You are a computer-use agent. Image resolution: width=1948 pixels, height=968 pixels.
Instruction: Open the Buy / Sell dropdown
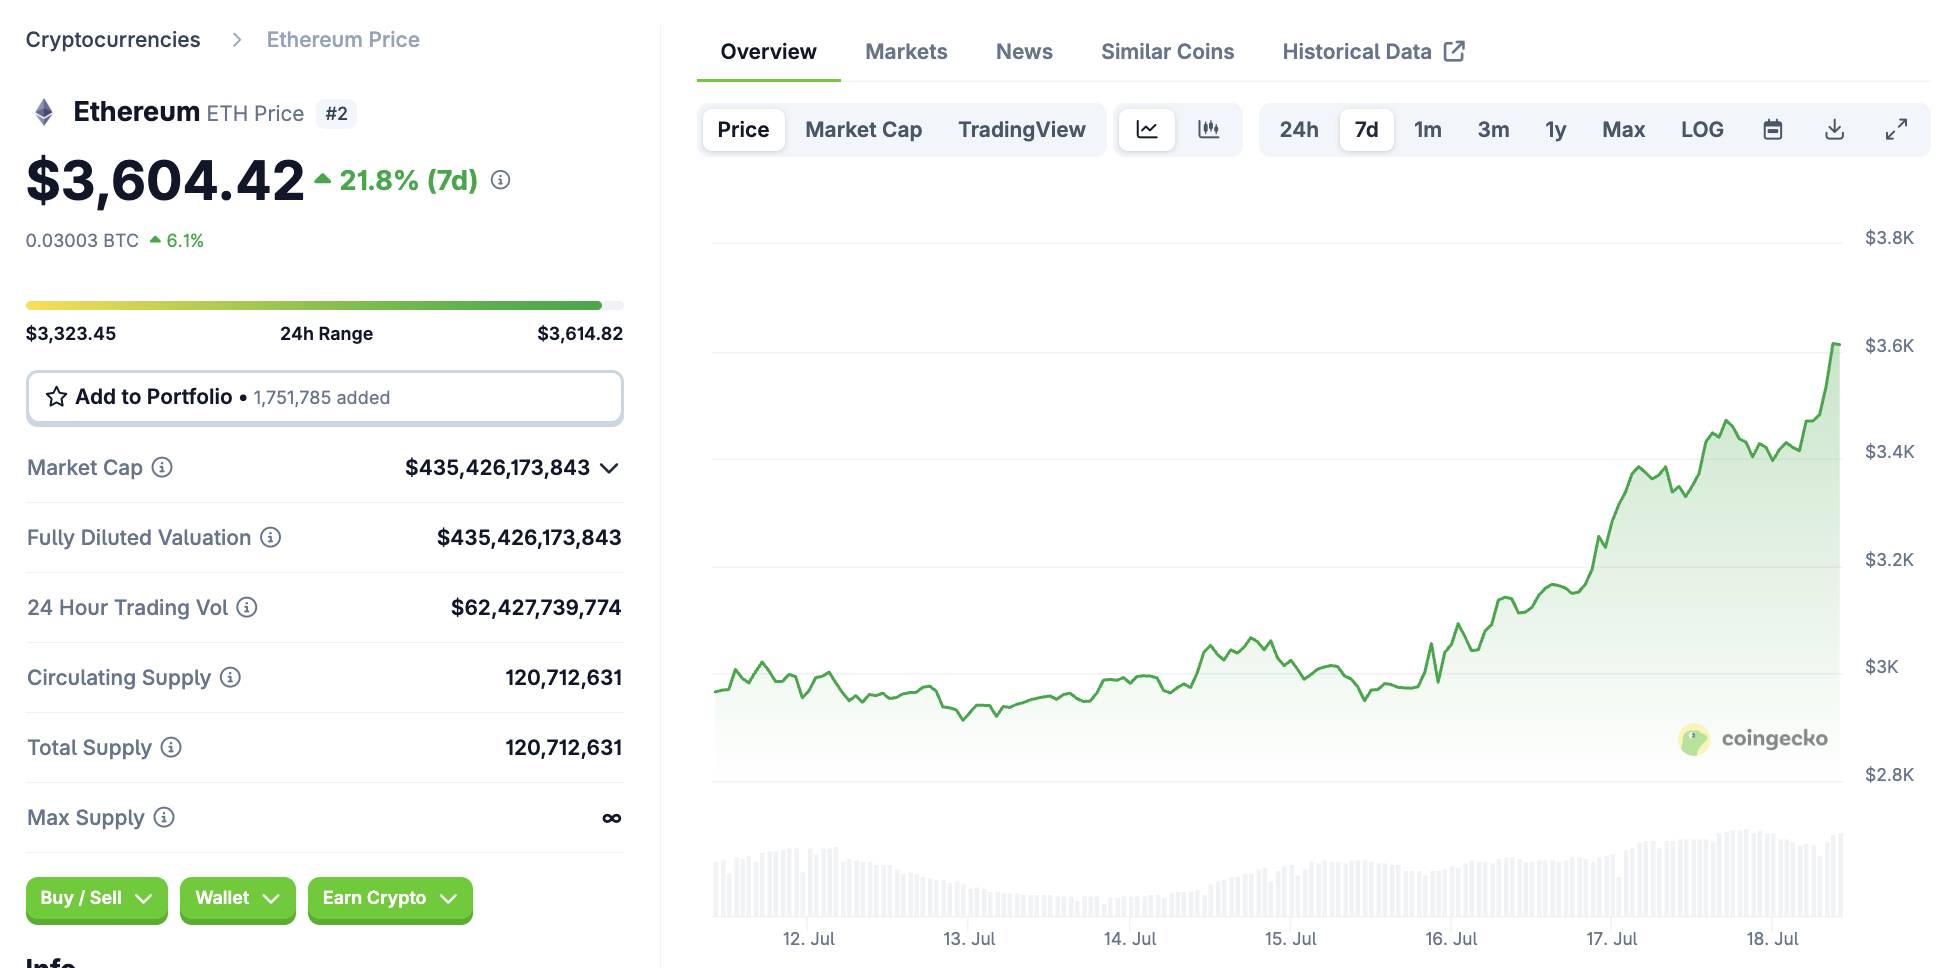[x=96, y=898]
